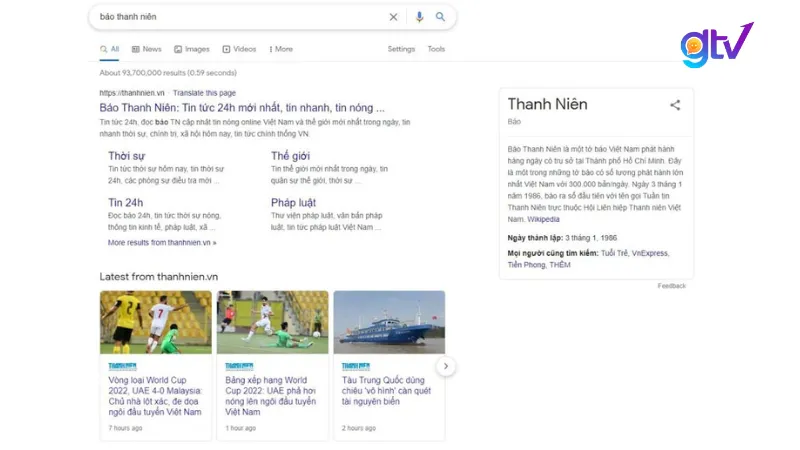This screenshot has width=800, height=450.
Task: Open the 'Thế giới' sitelink
Action: (x=290, y=156)
